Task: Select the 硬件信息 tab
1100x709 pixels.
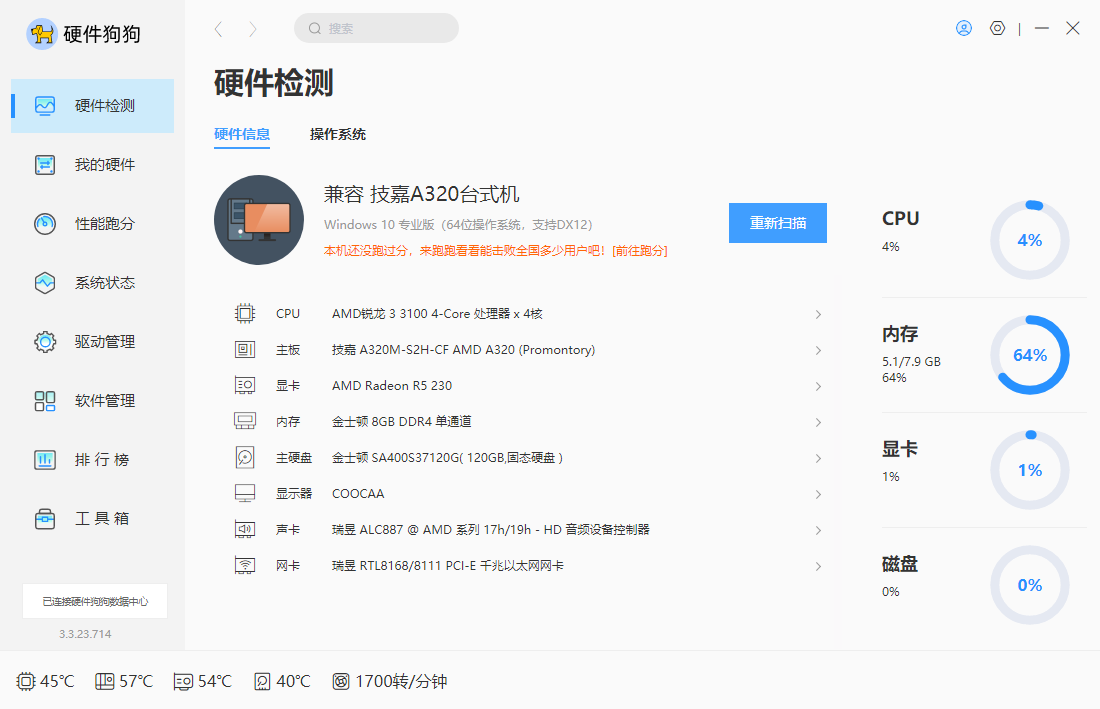Action: click(242, 133)
